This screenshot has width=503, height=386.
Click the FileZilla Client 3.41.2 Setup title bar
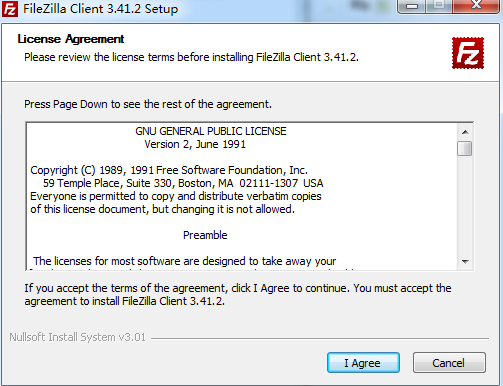click(100, 9)
